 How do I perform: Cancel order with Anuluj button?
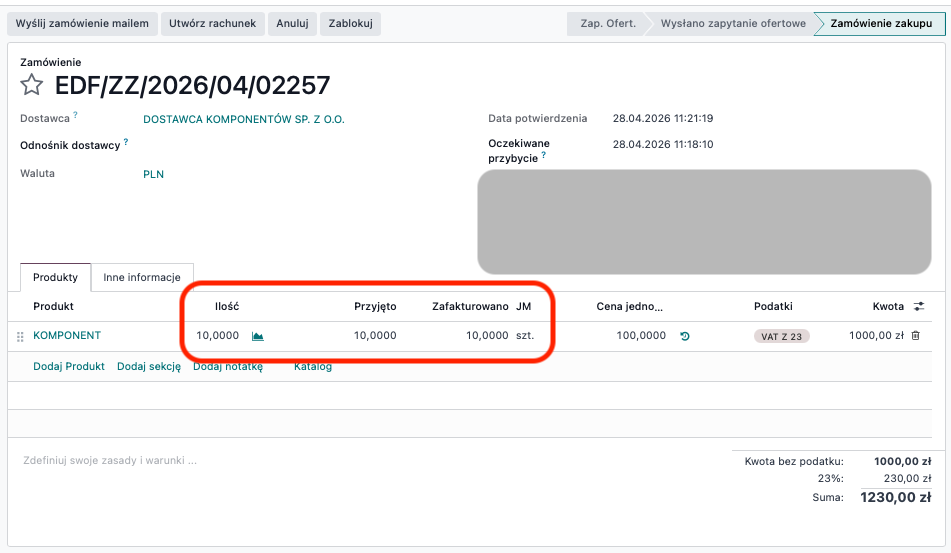292,23
